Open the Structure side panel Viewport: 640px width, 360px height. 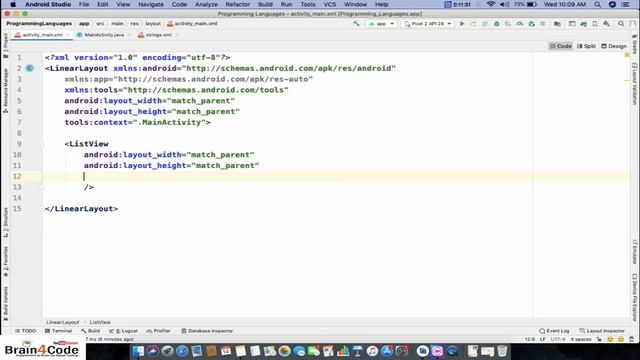pos(5,222)
